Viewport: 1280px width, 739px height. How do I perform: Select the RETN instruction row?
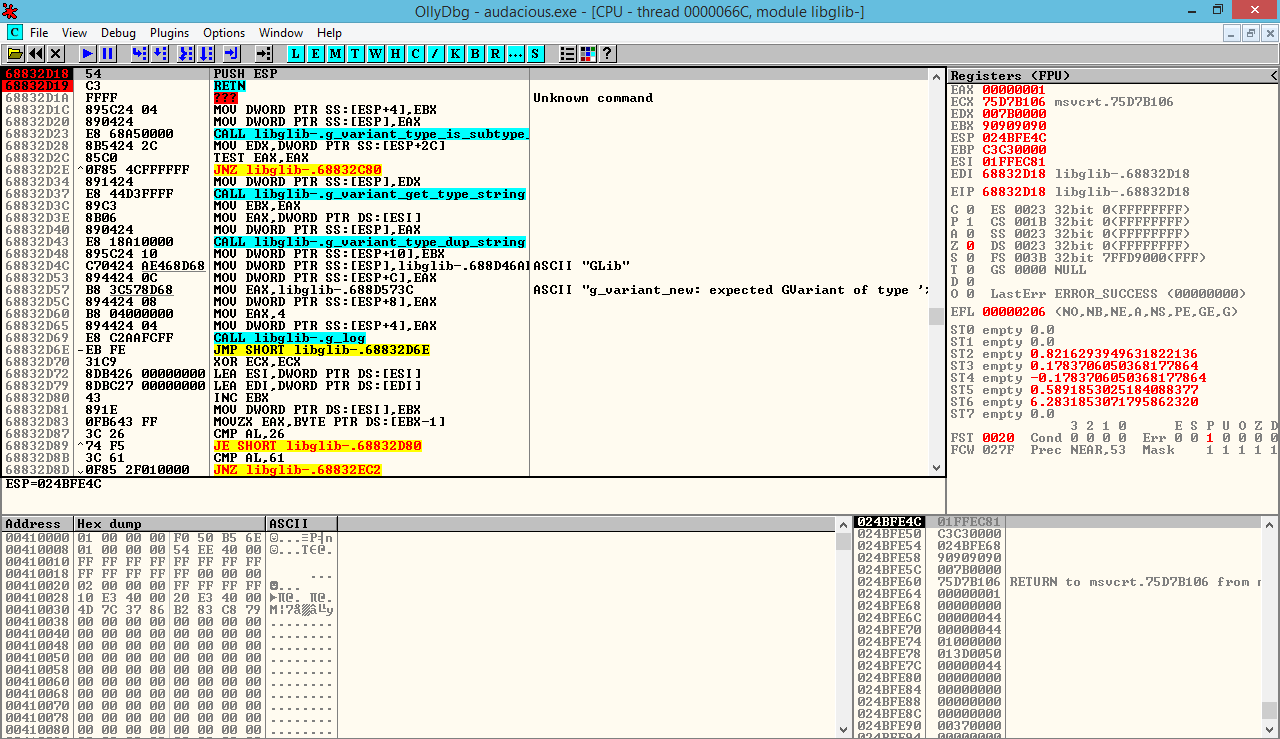[x=464, y=86]
